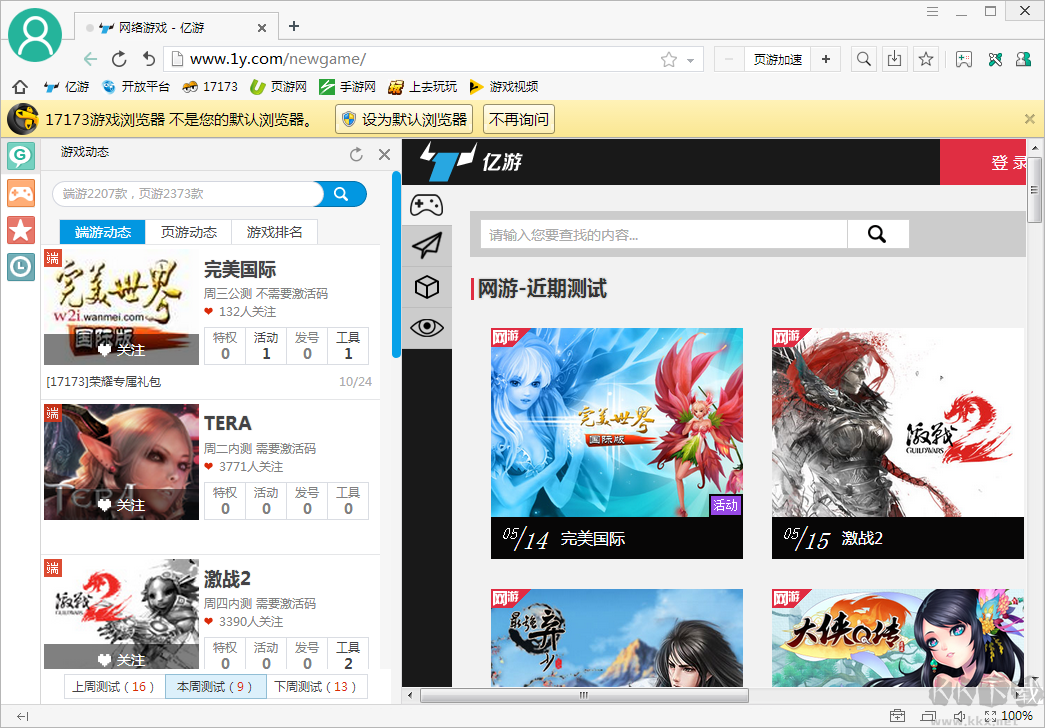
Task: Open the downloads icon in toolbar
Action: point(894,59)
